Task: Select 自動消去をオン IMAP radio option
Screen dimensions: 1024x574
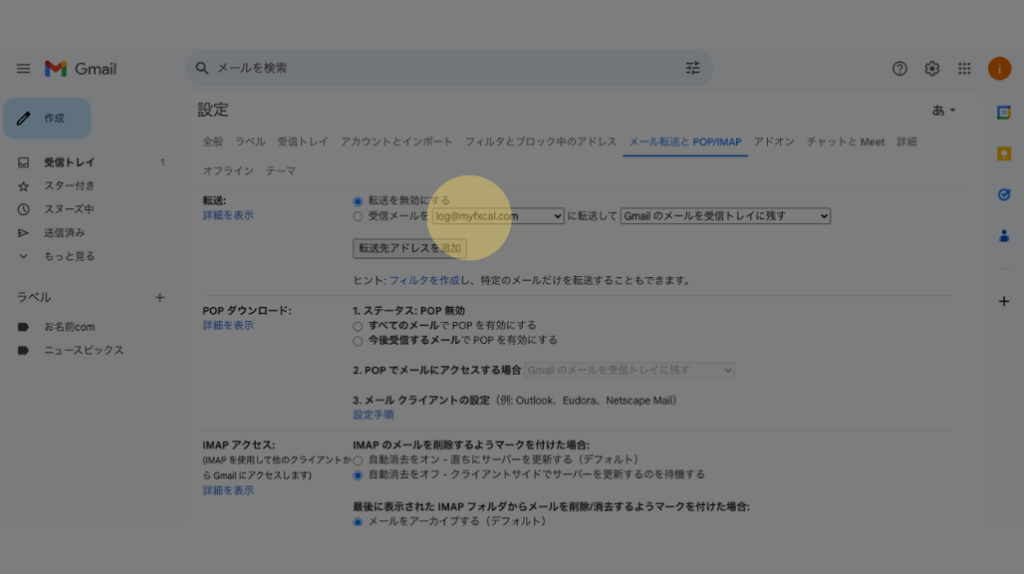Action: point(358,460)
